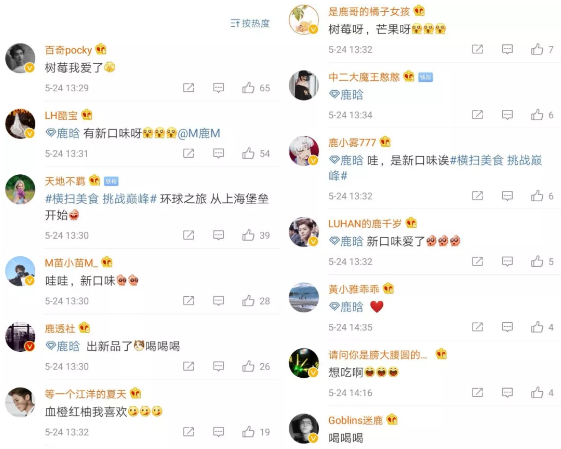Open 鹿小雾777's username profile
The width and height of the screenshot is (561, 449).
[352, 143]
